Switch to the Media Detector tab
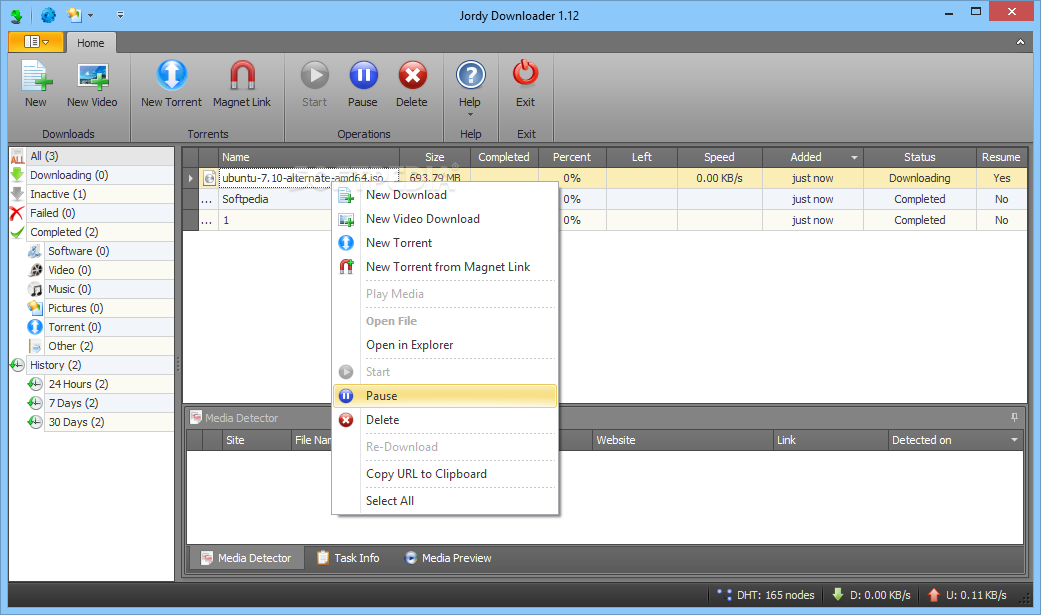Image resolution: width=1041 pixels, height=615 pixels. pos(246,559)
